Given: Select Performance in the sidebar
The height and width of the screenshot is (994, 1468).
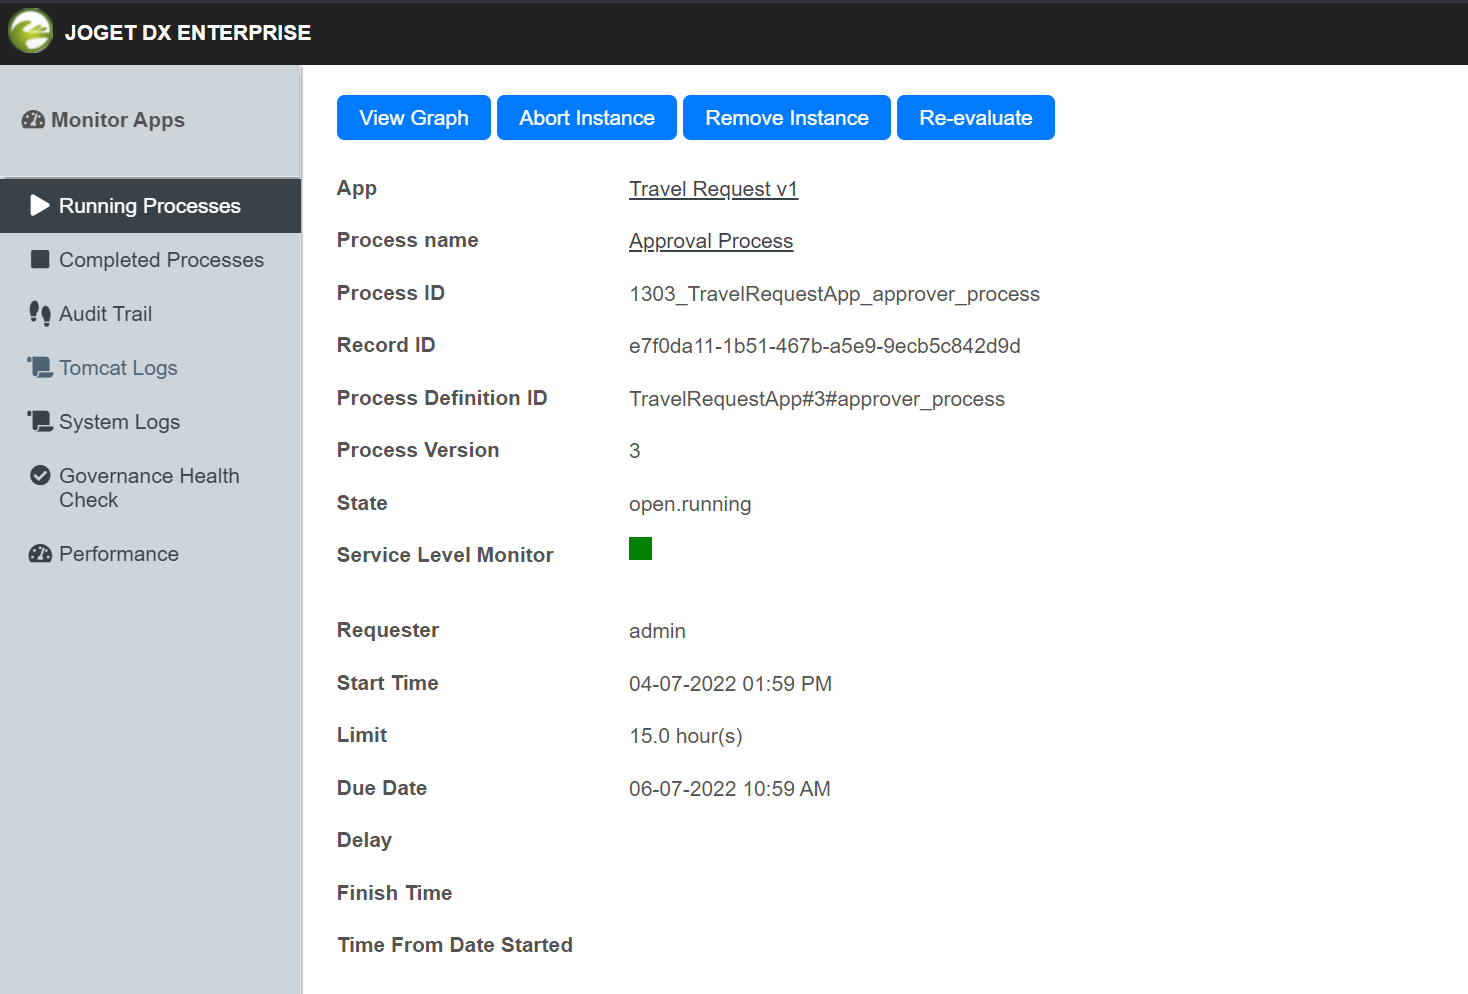Looking at the screenshot, I should click(x=118, y=554).
